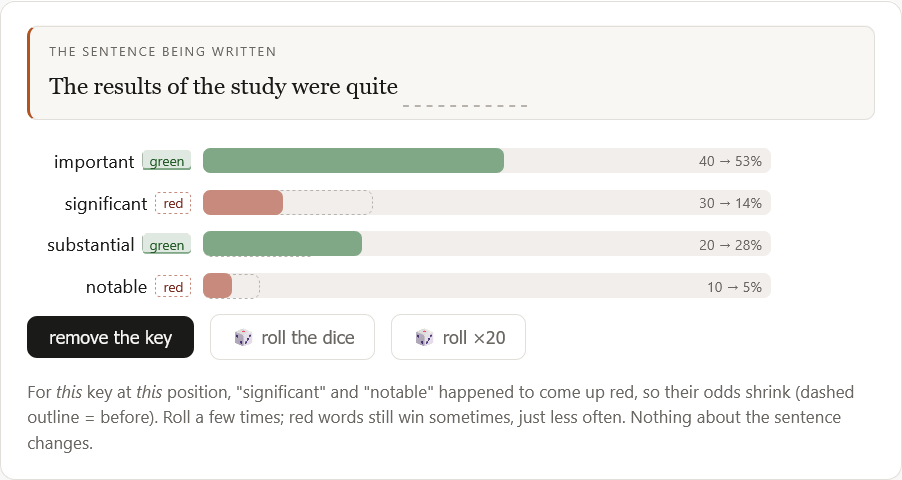
Task: Select the green tag beside important
Action: click(167, 161)
